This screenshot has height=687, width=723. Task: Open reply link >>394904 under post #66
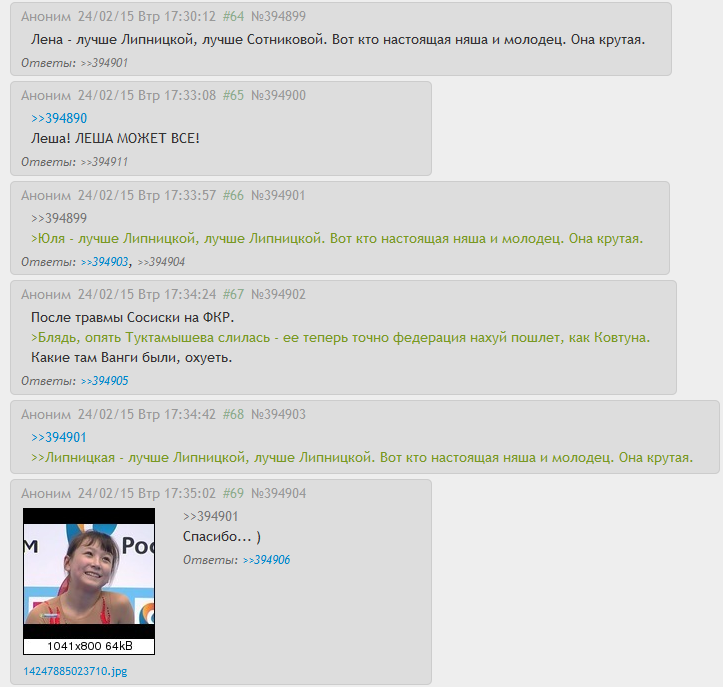pyautogui.click(x=161, y=262)
